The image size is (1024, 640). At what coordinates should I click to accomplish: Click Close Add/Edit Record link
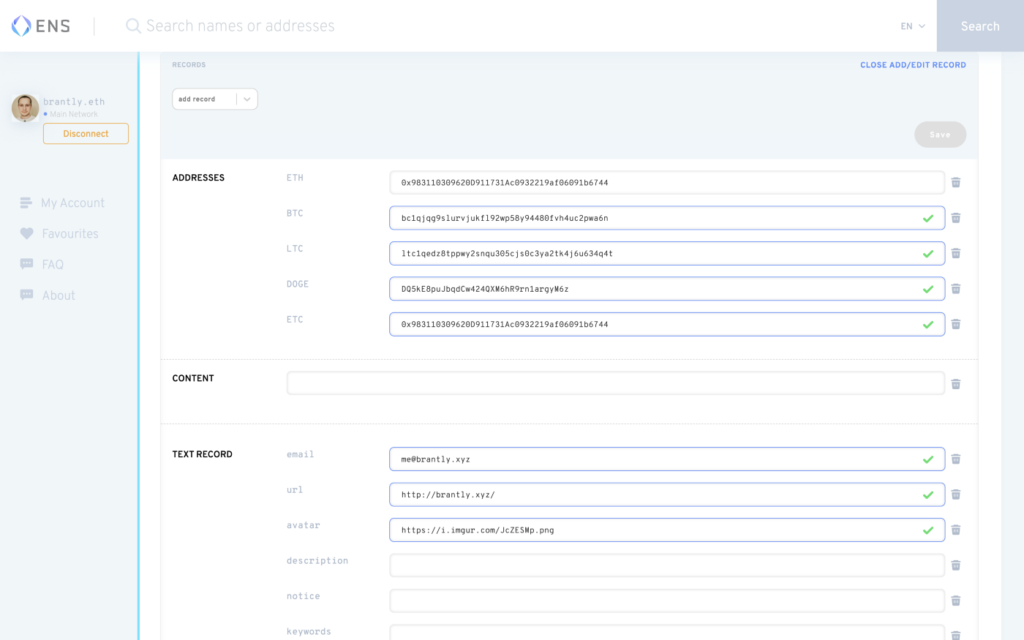coord(912,65)
